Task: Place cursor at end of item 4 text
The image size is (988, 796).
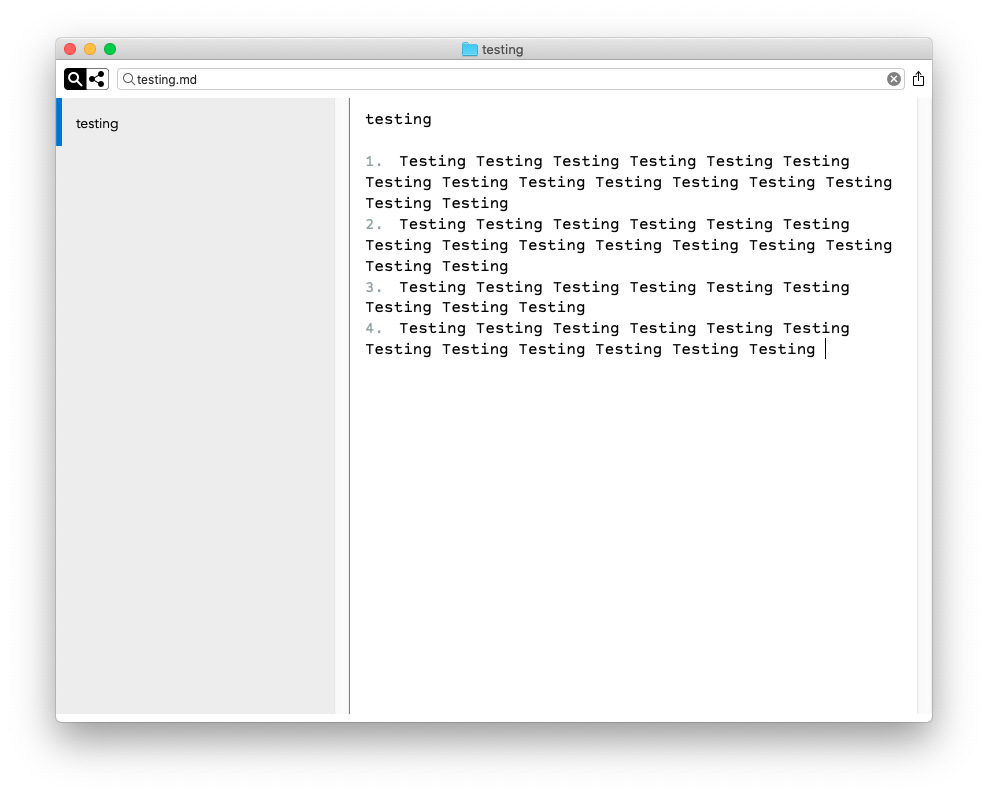Action: tap(824, 349)
